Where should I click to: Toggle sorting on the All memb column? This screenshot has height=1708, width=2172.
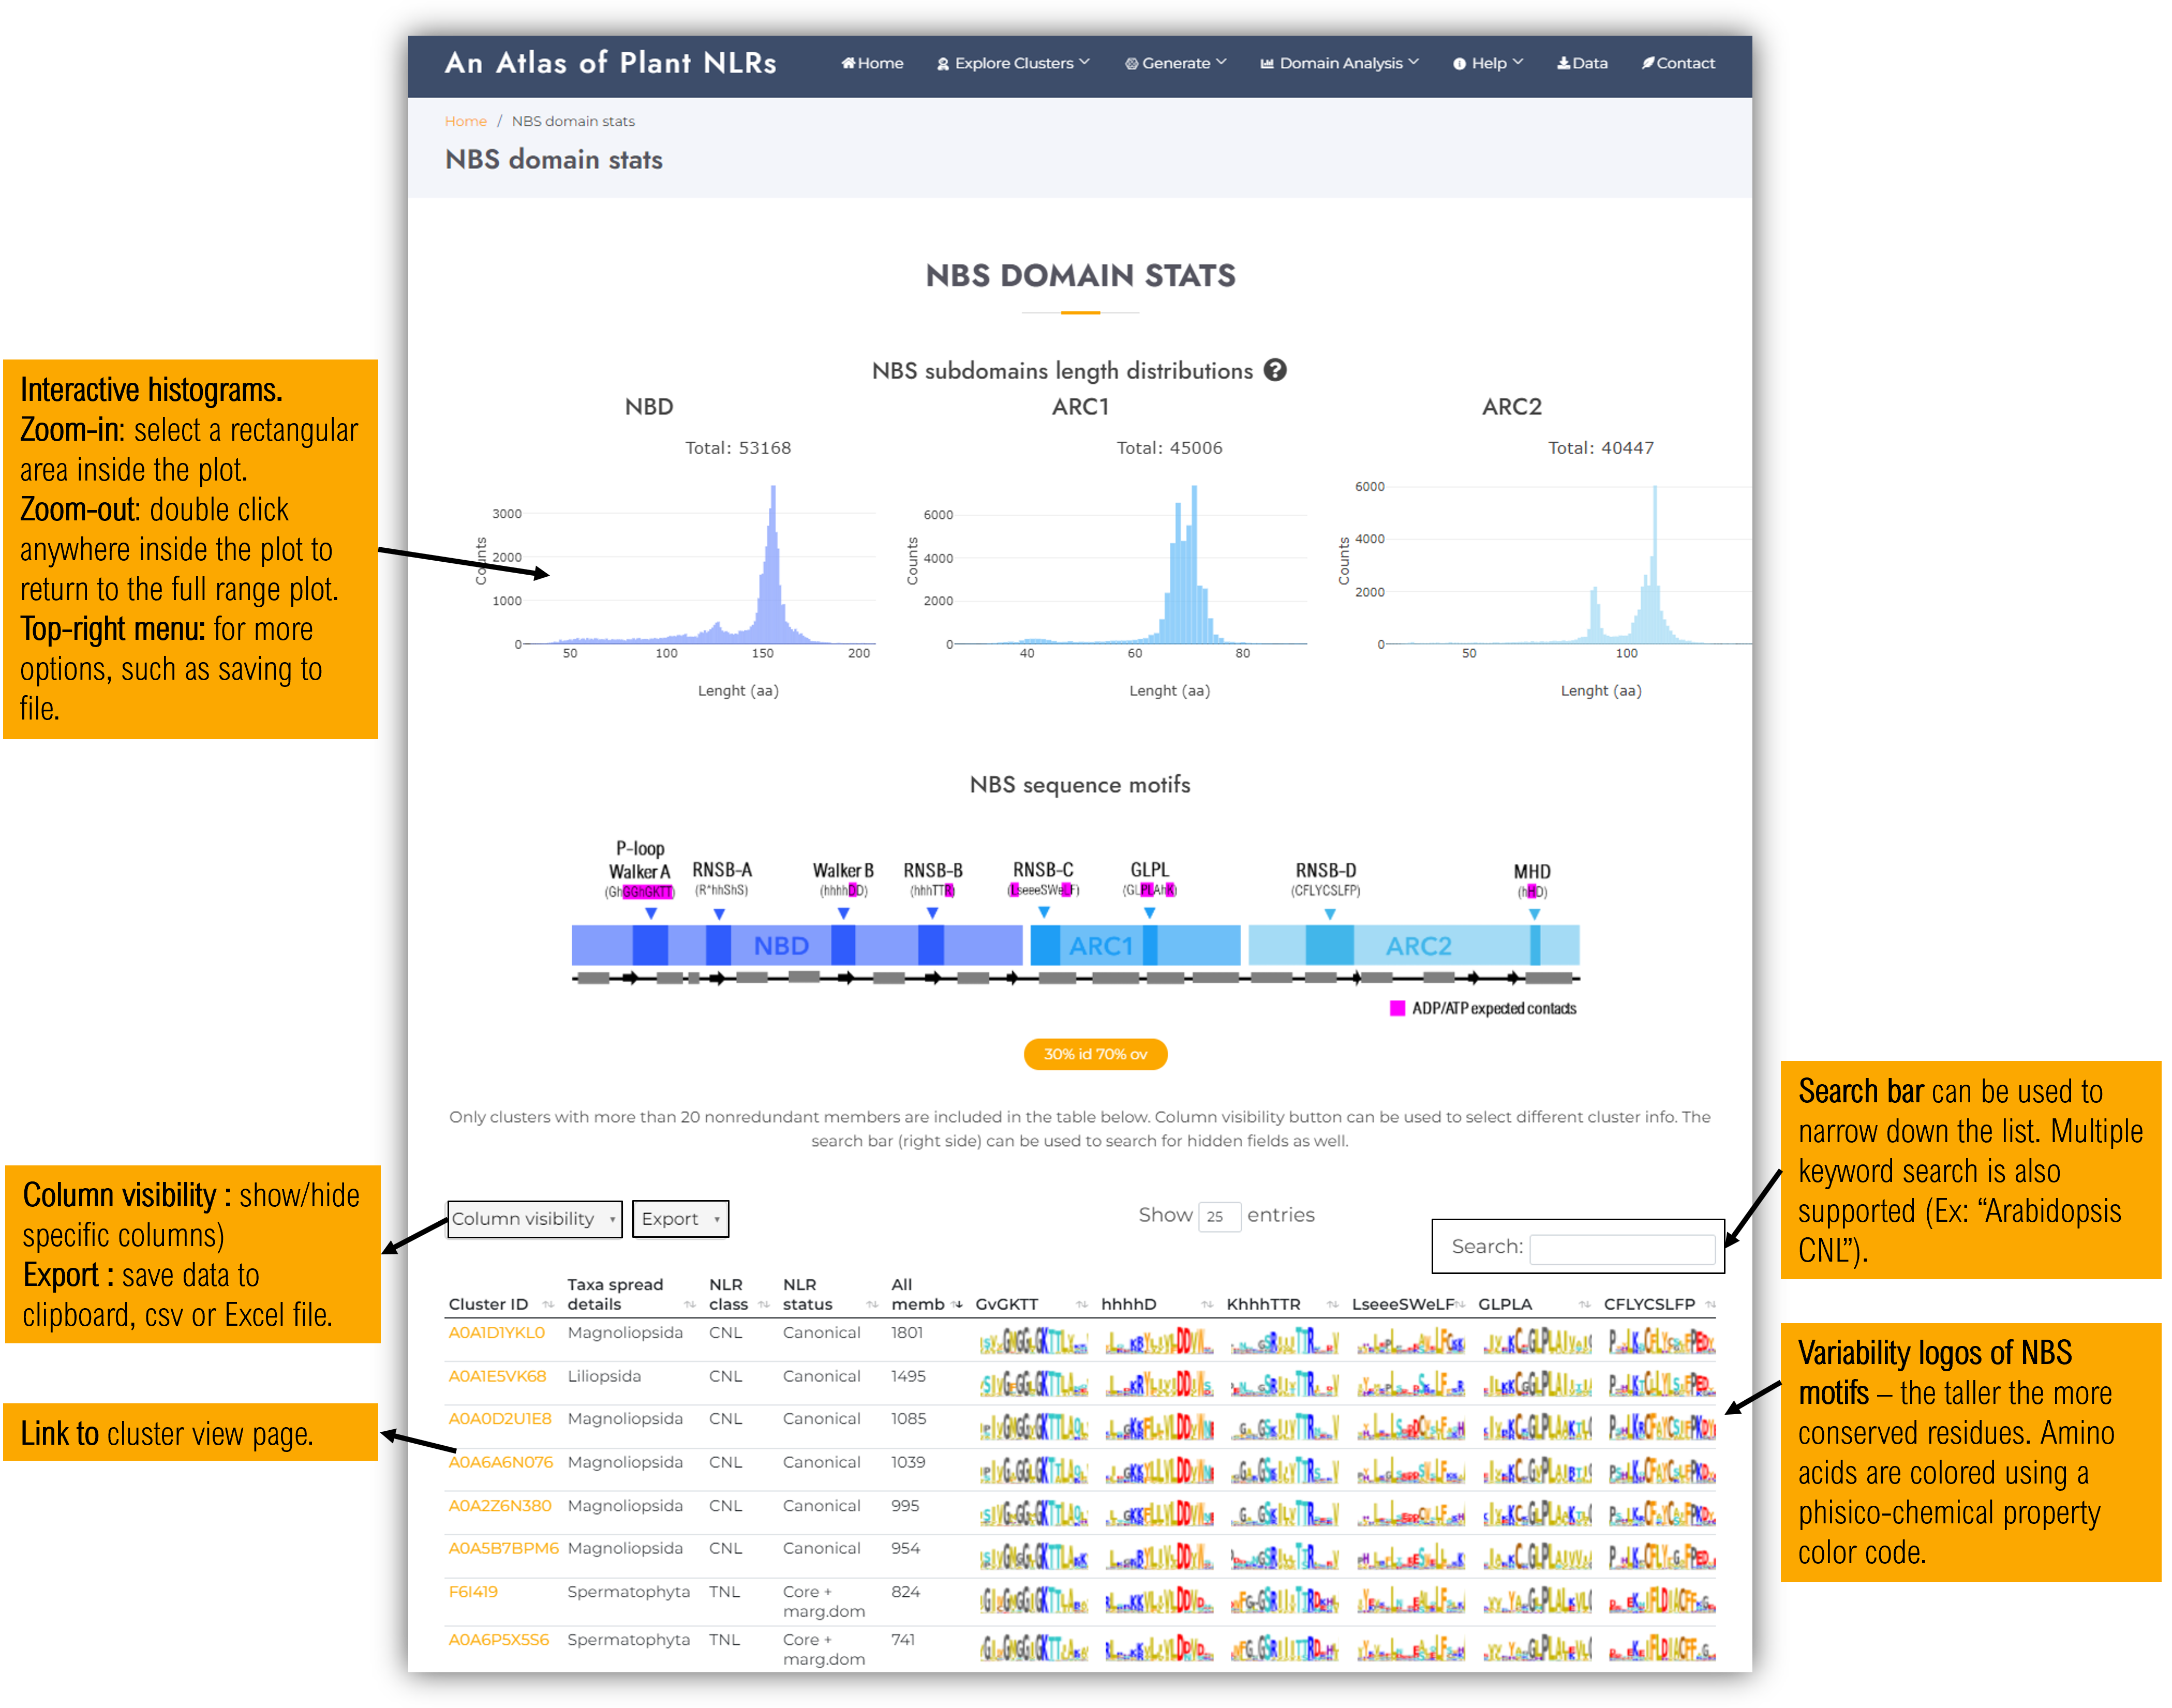tap(958, 1305)
